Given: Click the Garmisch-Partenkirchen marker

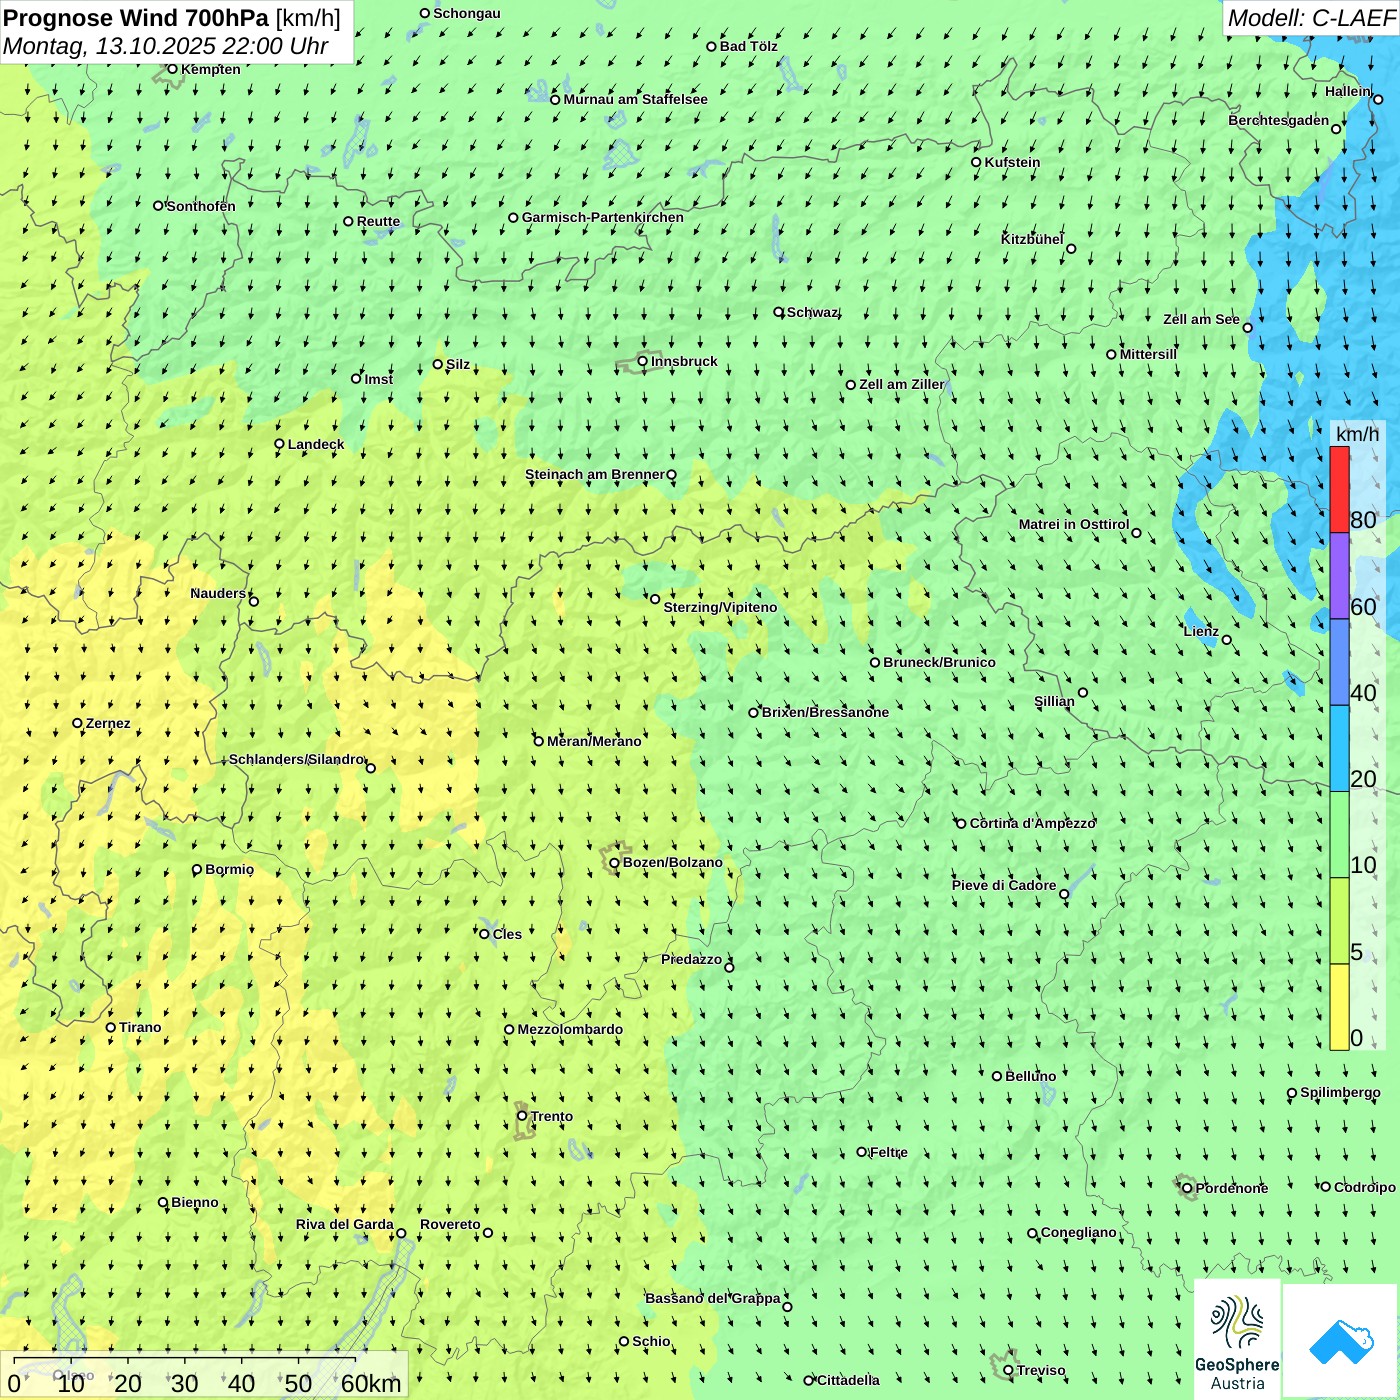Looking at the screenshot, I should [514, 217].
